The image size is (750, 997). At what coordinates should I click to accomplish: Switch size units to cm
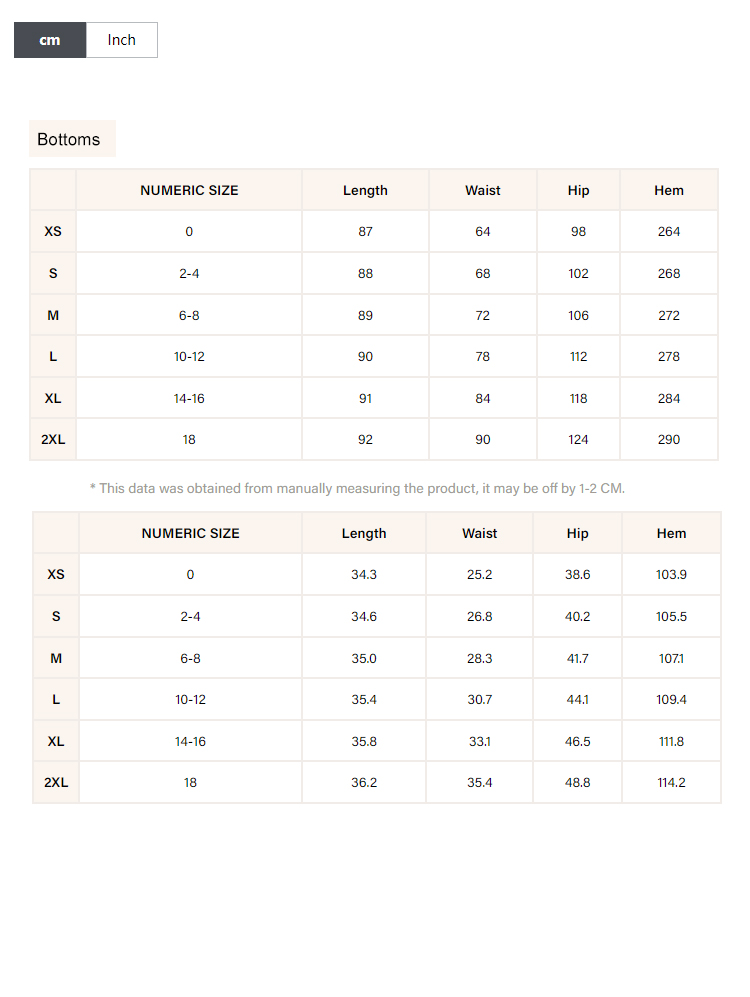pos(50,40)
